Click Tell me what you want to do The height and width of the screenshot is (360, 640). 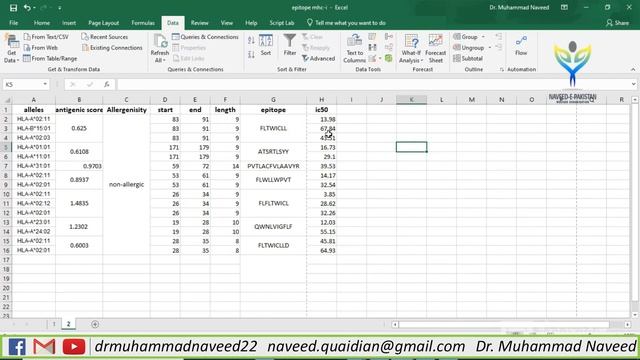(x=347, y=23)
